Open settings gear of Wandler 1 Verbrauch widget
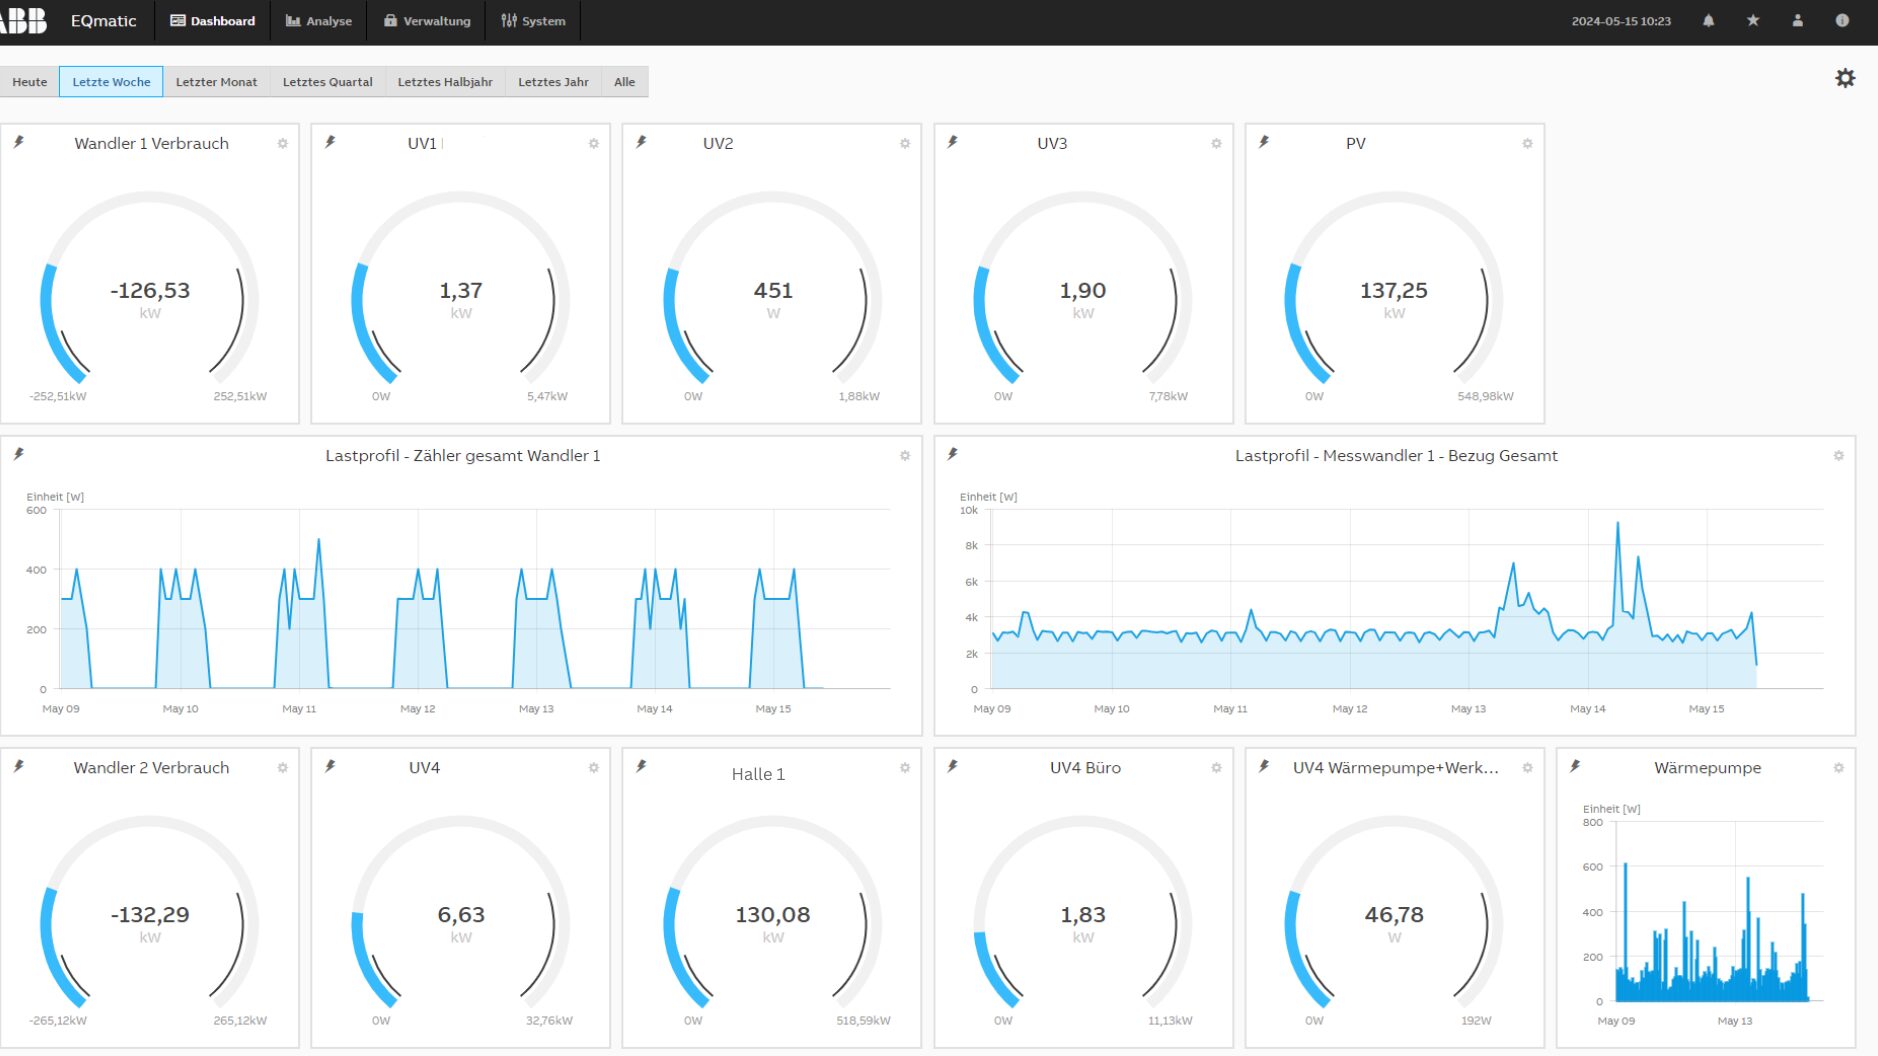Viewport: 1878px width, 1056px height. [x=283, y=143]
